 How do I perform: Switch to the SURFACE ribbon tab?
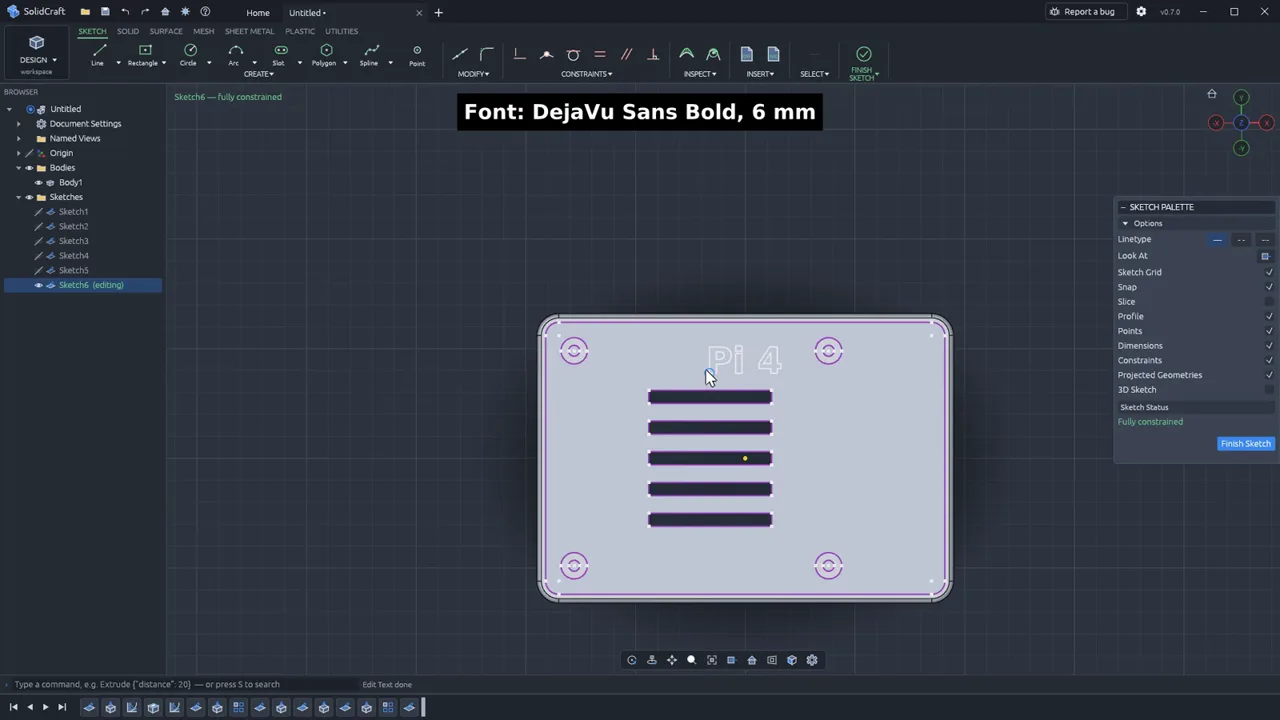click(166, 31)
